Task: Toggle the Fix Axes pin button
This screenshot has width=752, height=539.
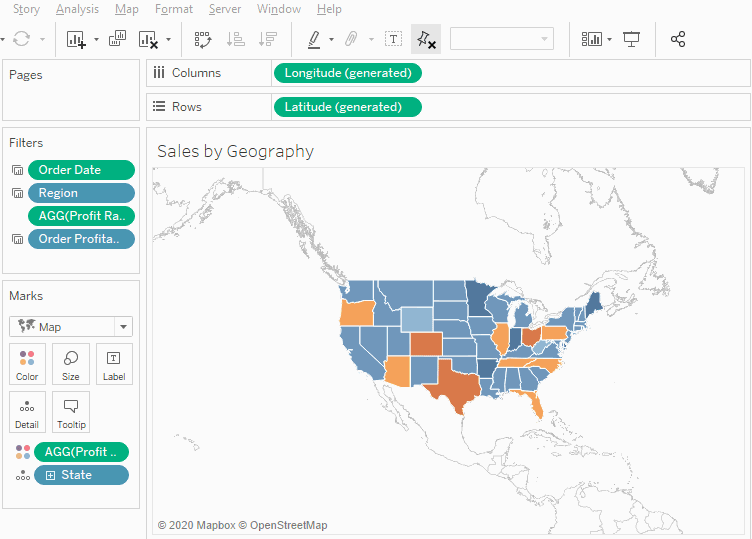Action: (x=426, y=39)
